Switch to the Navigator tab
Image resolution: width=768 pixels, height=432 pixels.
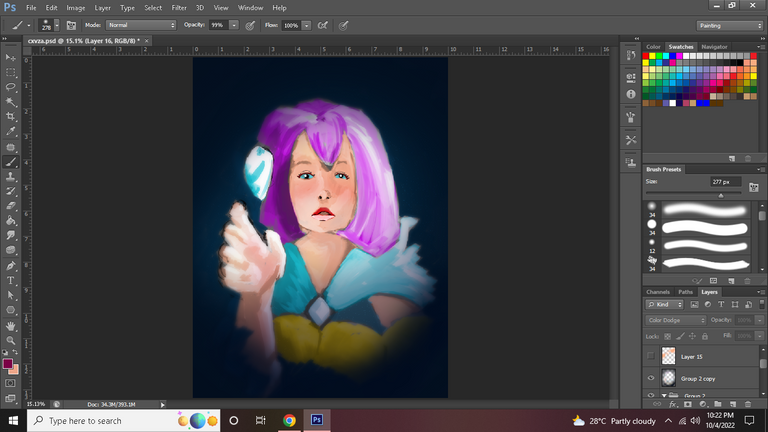coord(714,47)
